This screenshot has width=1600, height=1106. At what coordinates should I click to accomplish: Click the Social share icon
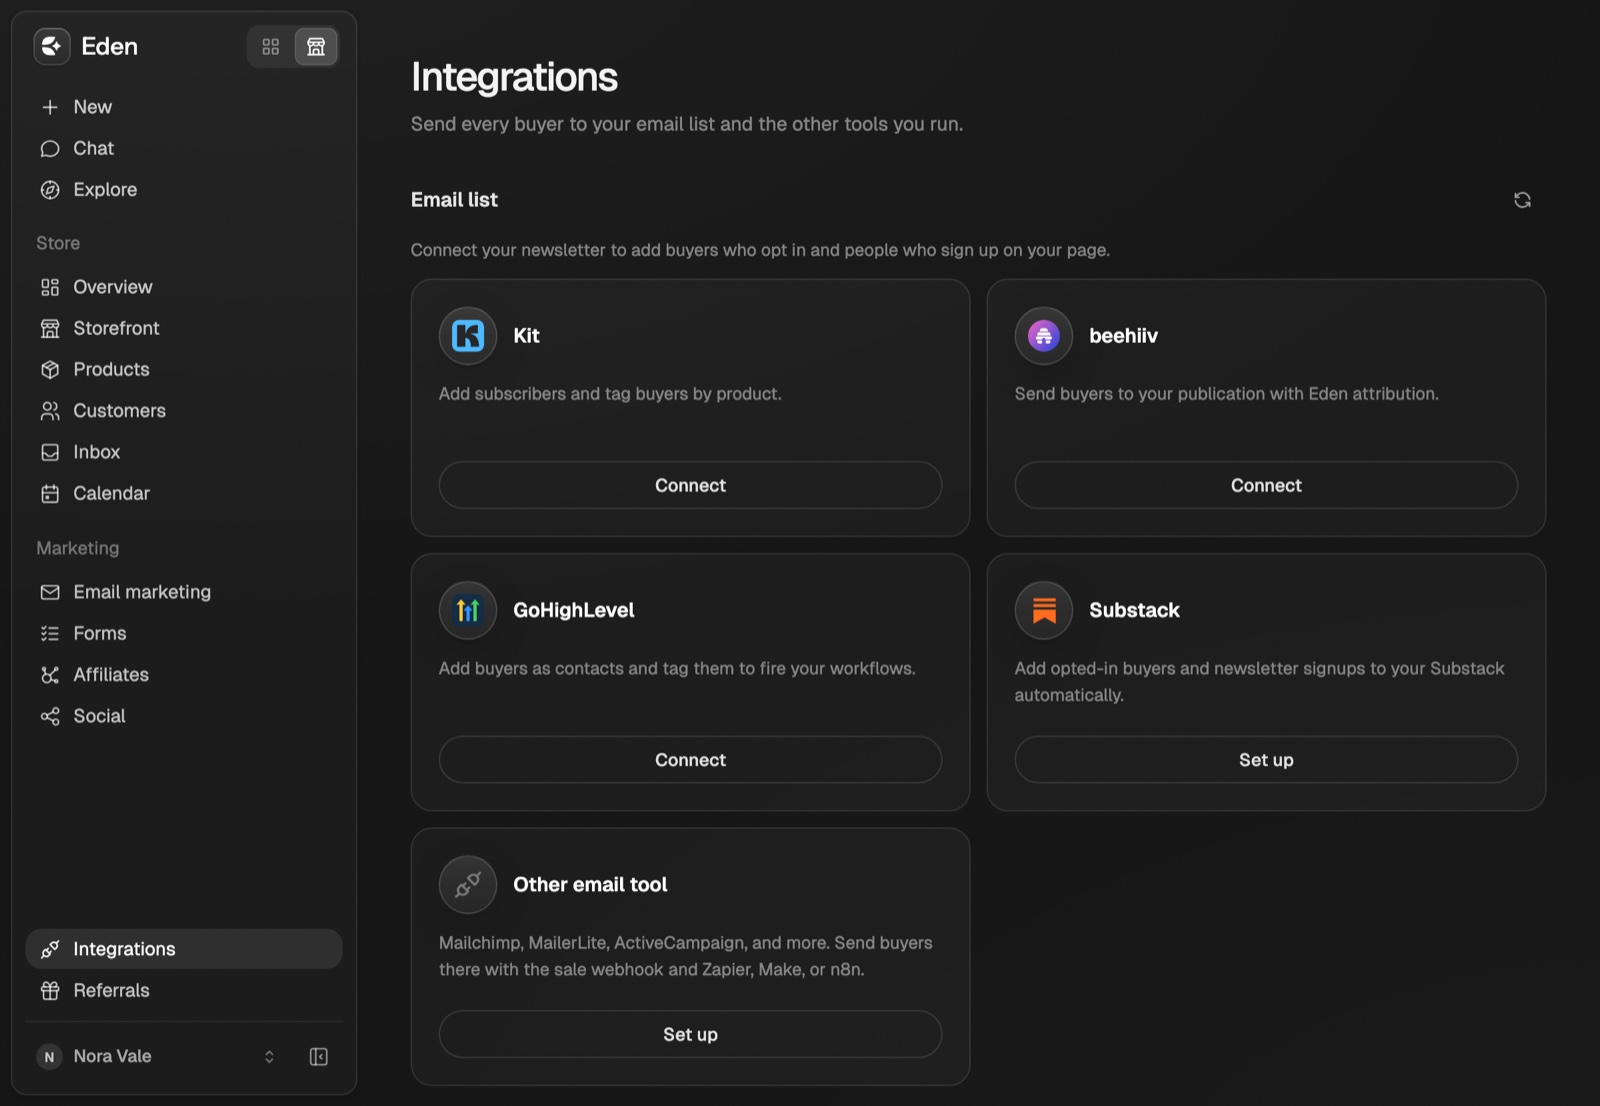tap(50, 716)
